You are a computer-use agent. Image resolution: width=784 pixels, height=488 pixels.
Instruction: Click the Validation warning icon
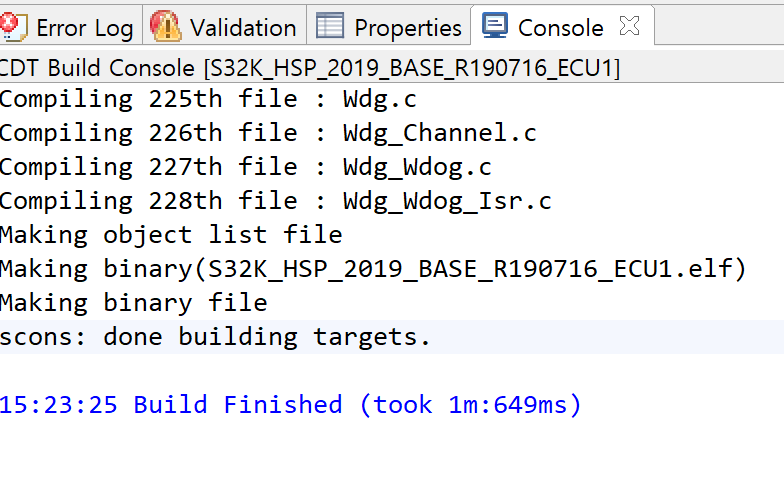pyautogui.click(x=166, y=26)
